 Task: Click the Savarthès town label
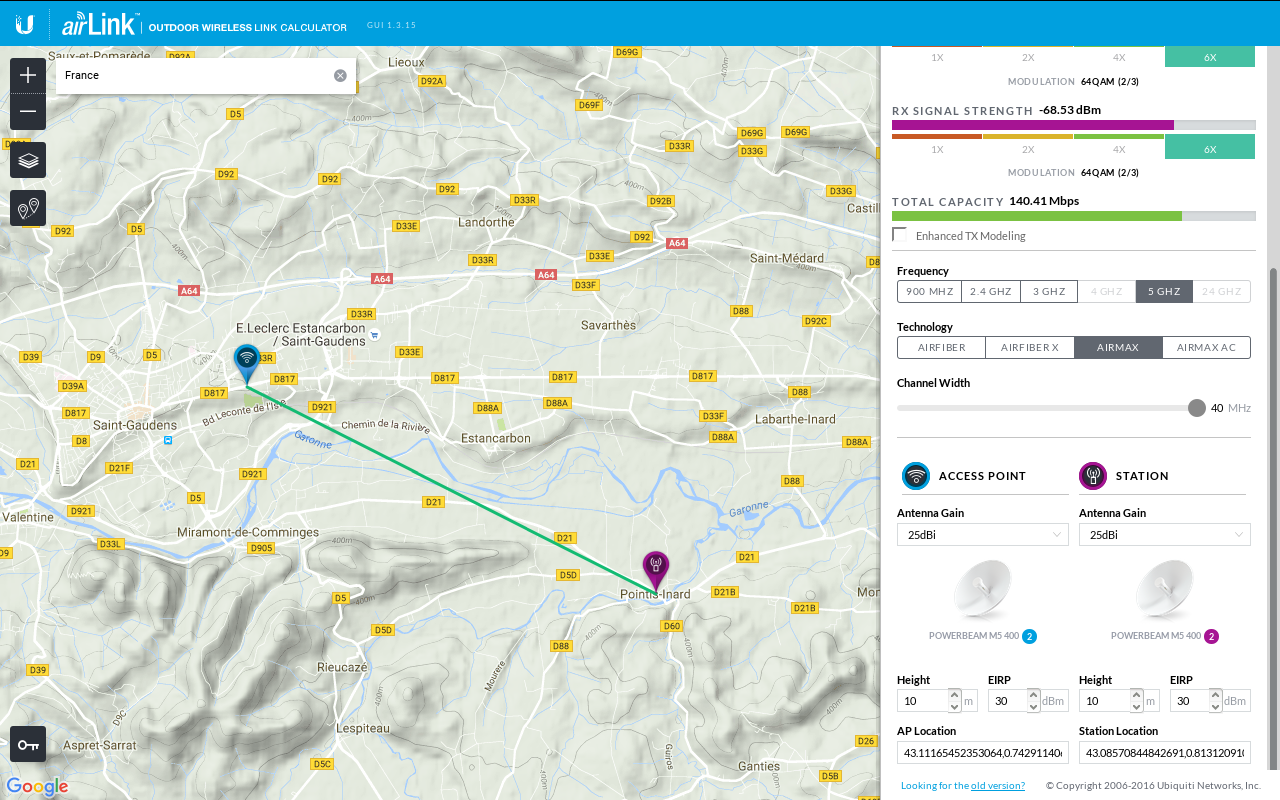608,325
